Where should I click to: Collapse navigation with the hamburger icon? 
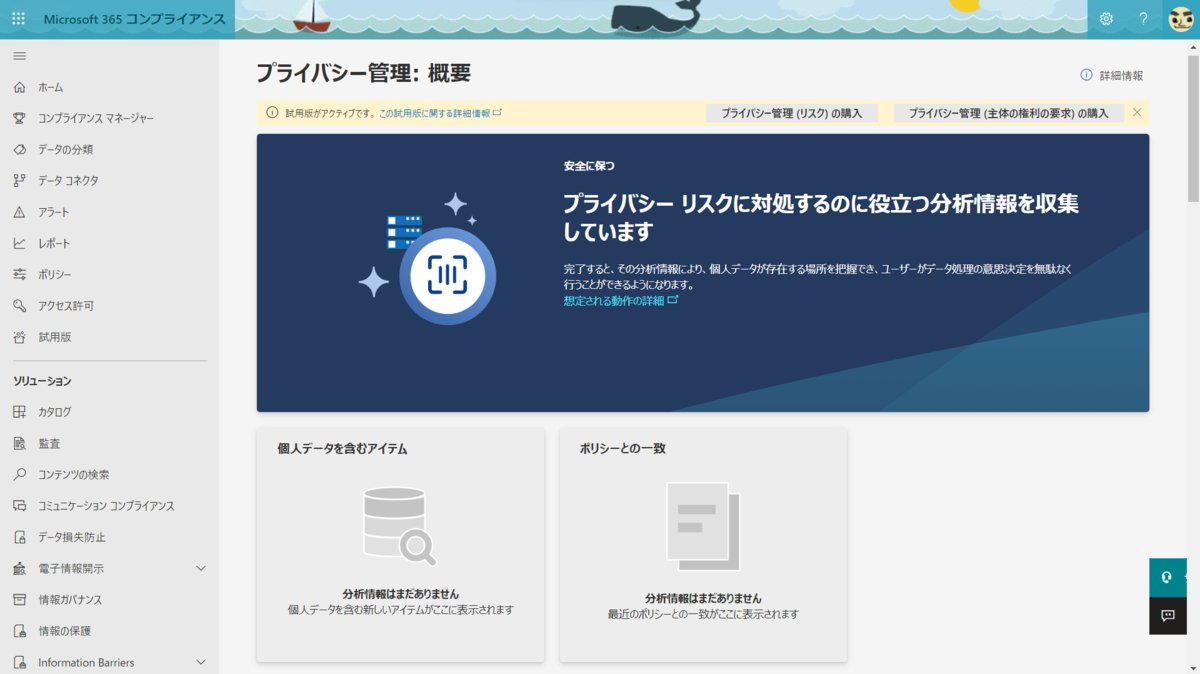(x=19, y=56)
